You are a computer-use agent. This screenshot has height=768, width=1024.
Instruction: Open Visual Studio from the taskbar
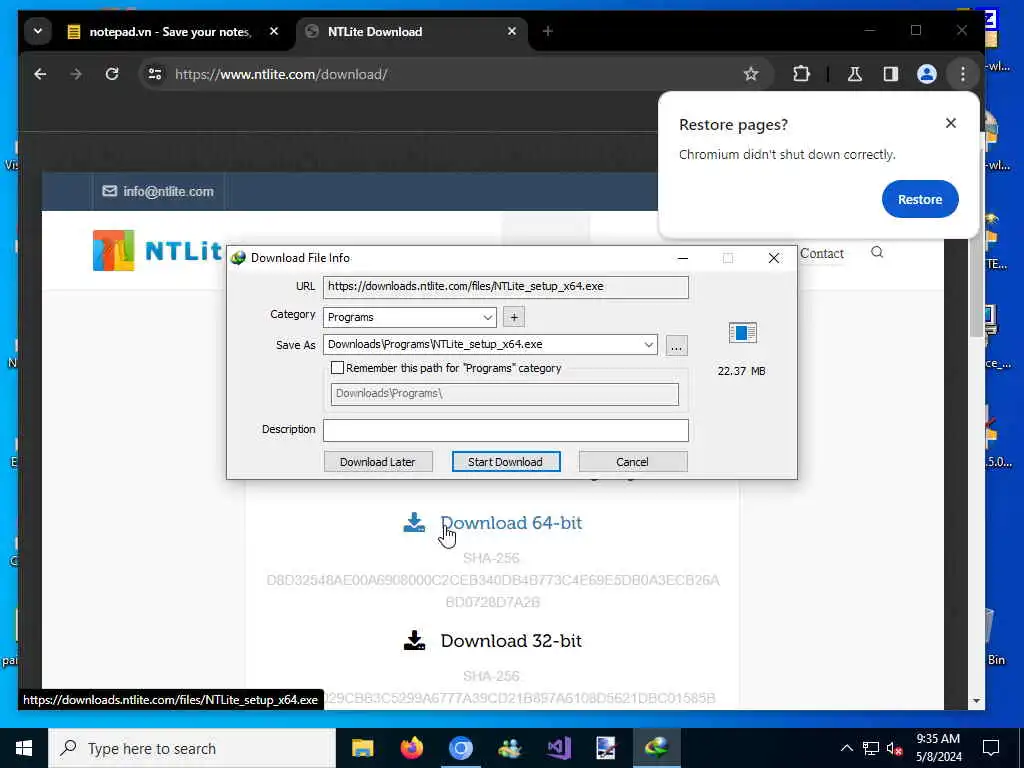pos(559,748)
